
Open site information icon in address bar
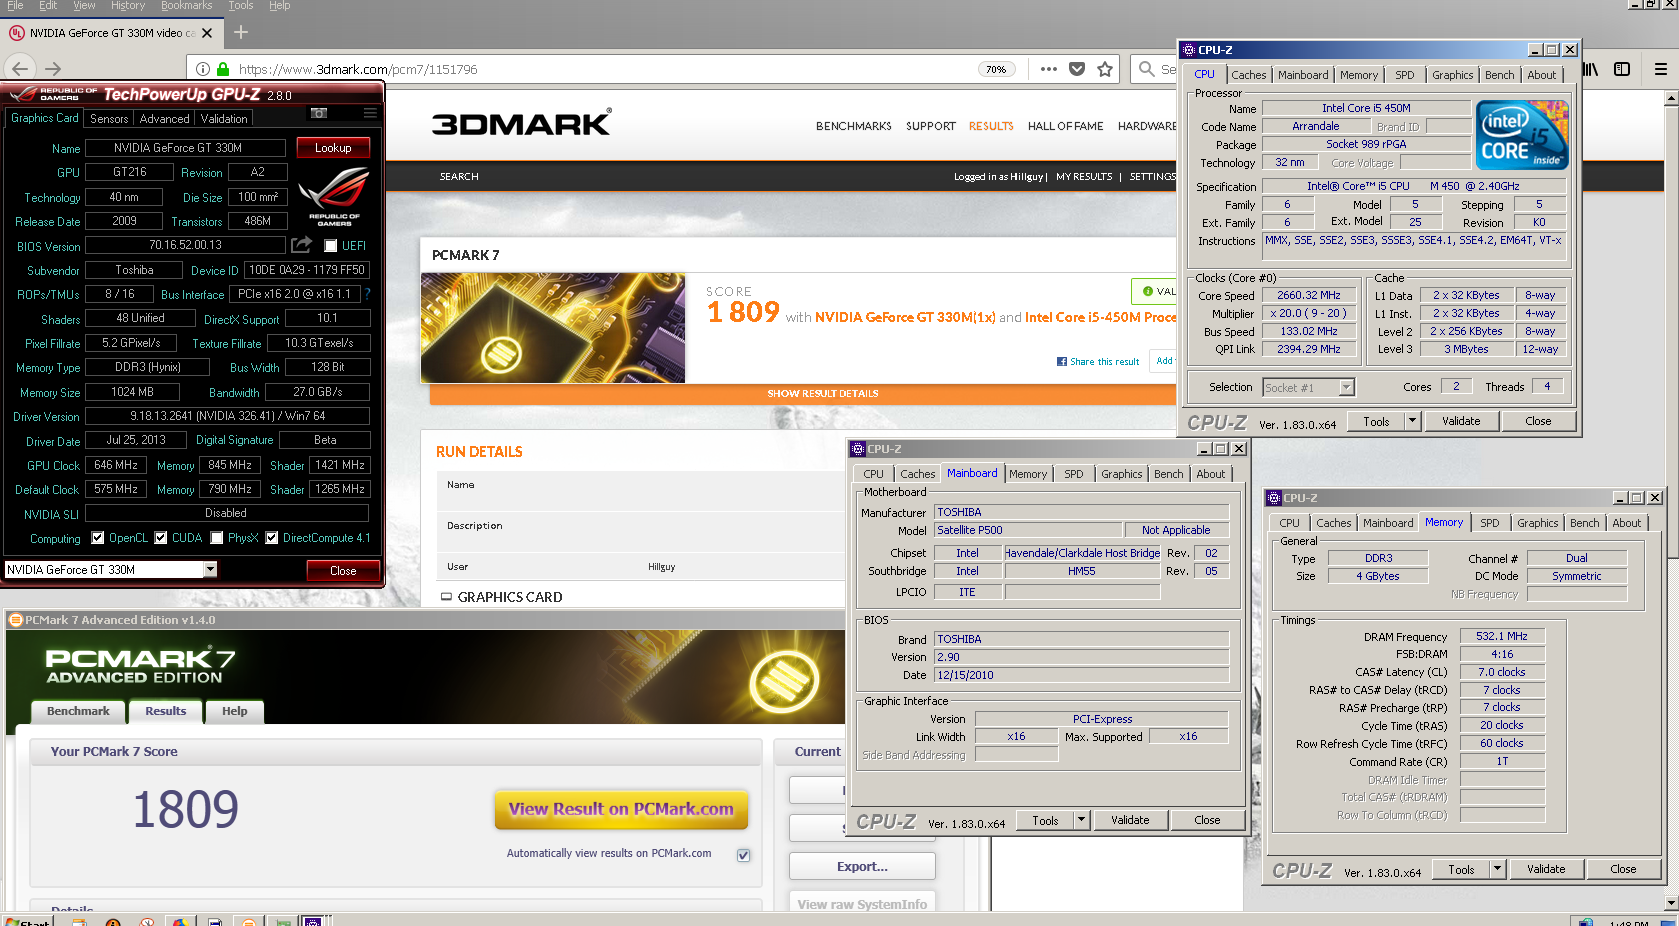(203, 69)
